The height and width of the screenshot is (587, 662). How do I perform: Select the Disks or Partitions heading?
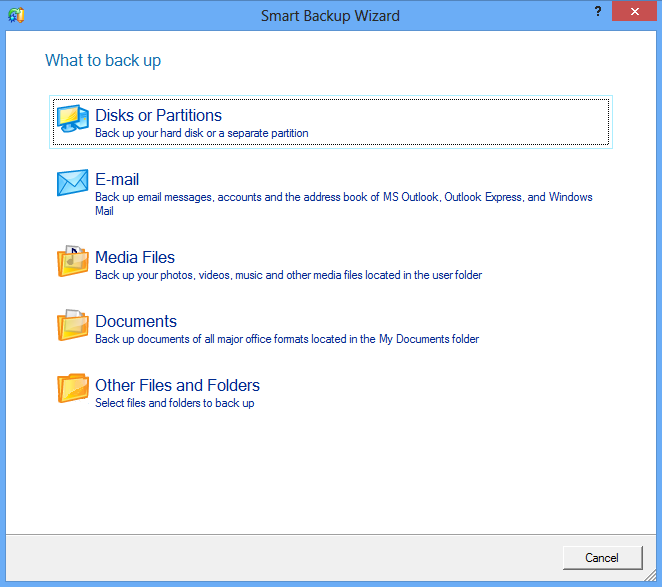click(x=158, y=116)
